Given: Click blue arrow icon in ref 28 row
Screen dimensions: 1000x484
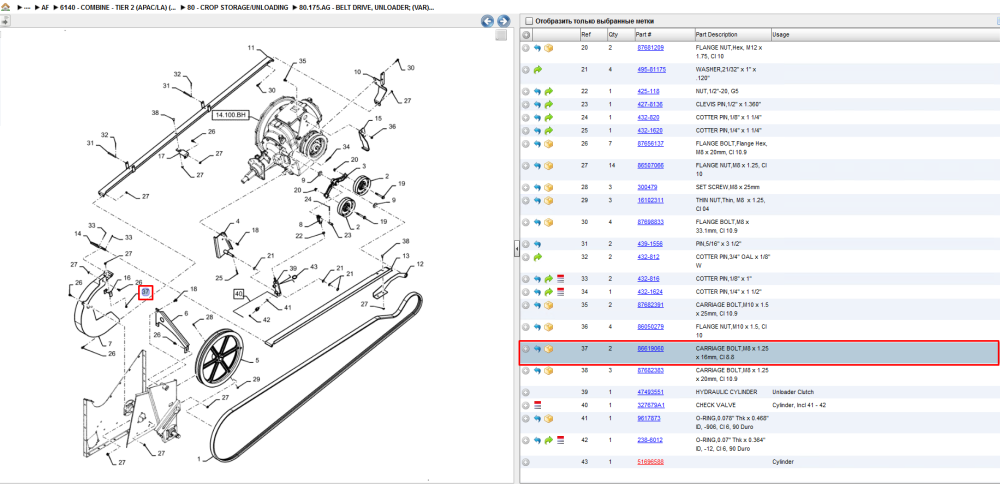Looking at the screenshot, I should [x=538, y=187].
